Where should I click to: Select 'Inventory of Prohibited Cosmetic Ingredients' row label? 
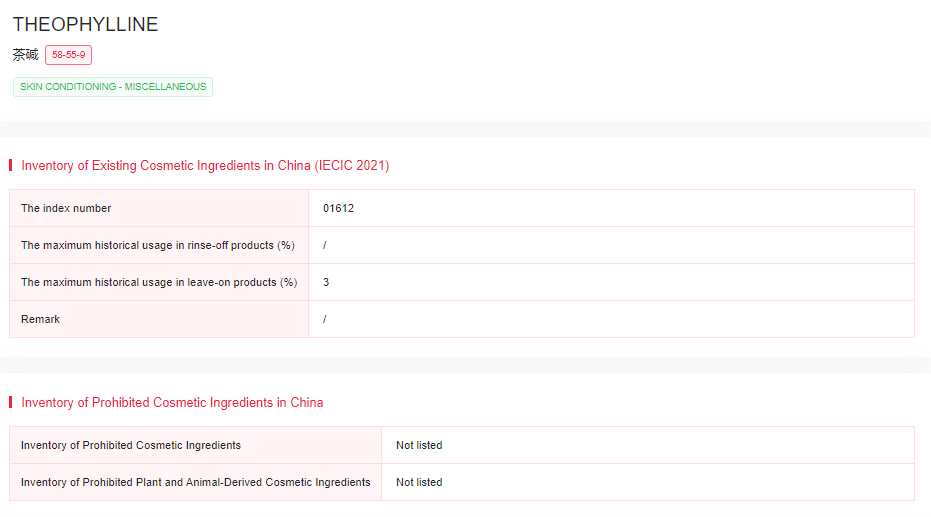tap(131, 445)
